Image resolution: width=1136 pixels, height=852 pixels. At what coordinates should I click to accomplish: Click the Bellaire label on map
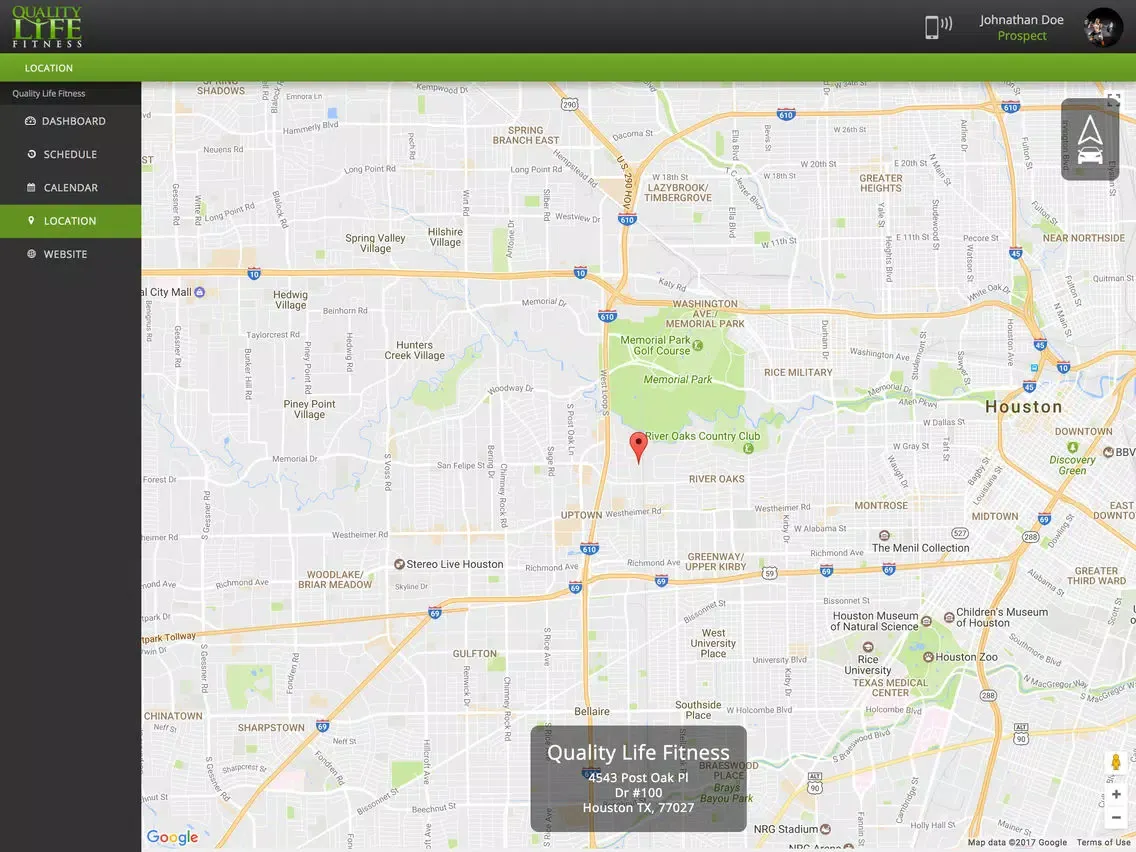(592, 711)
